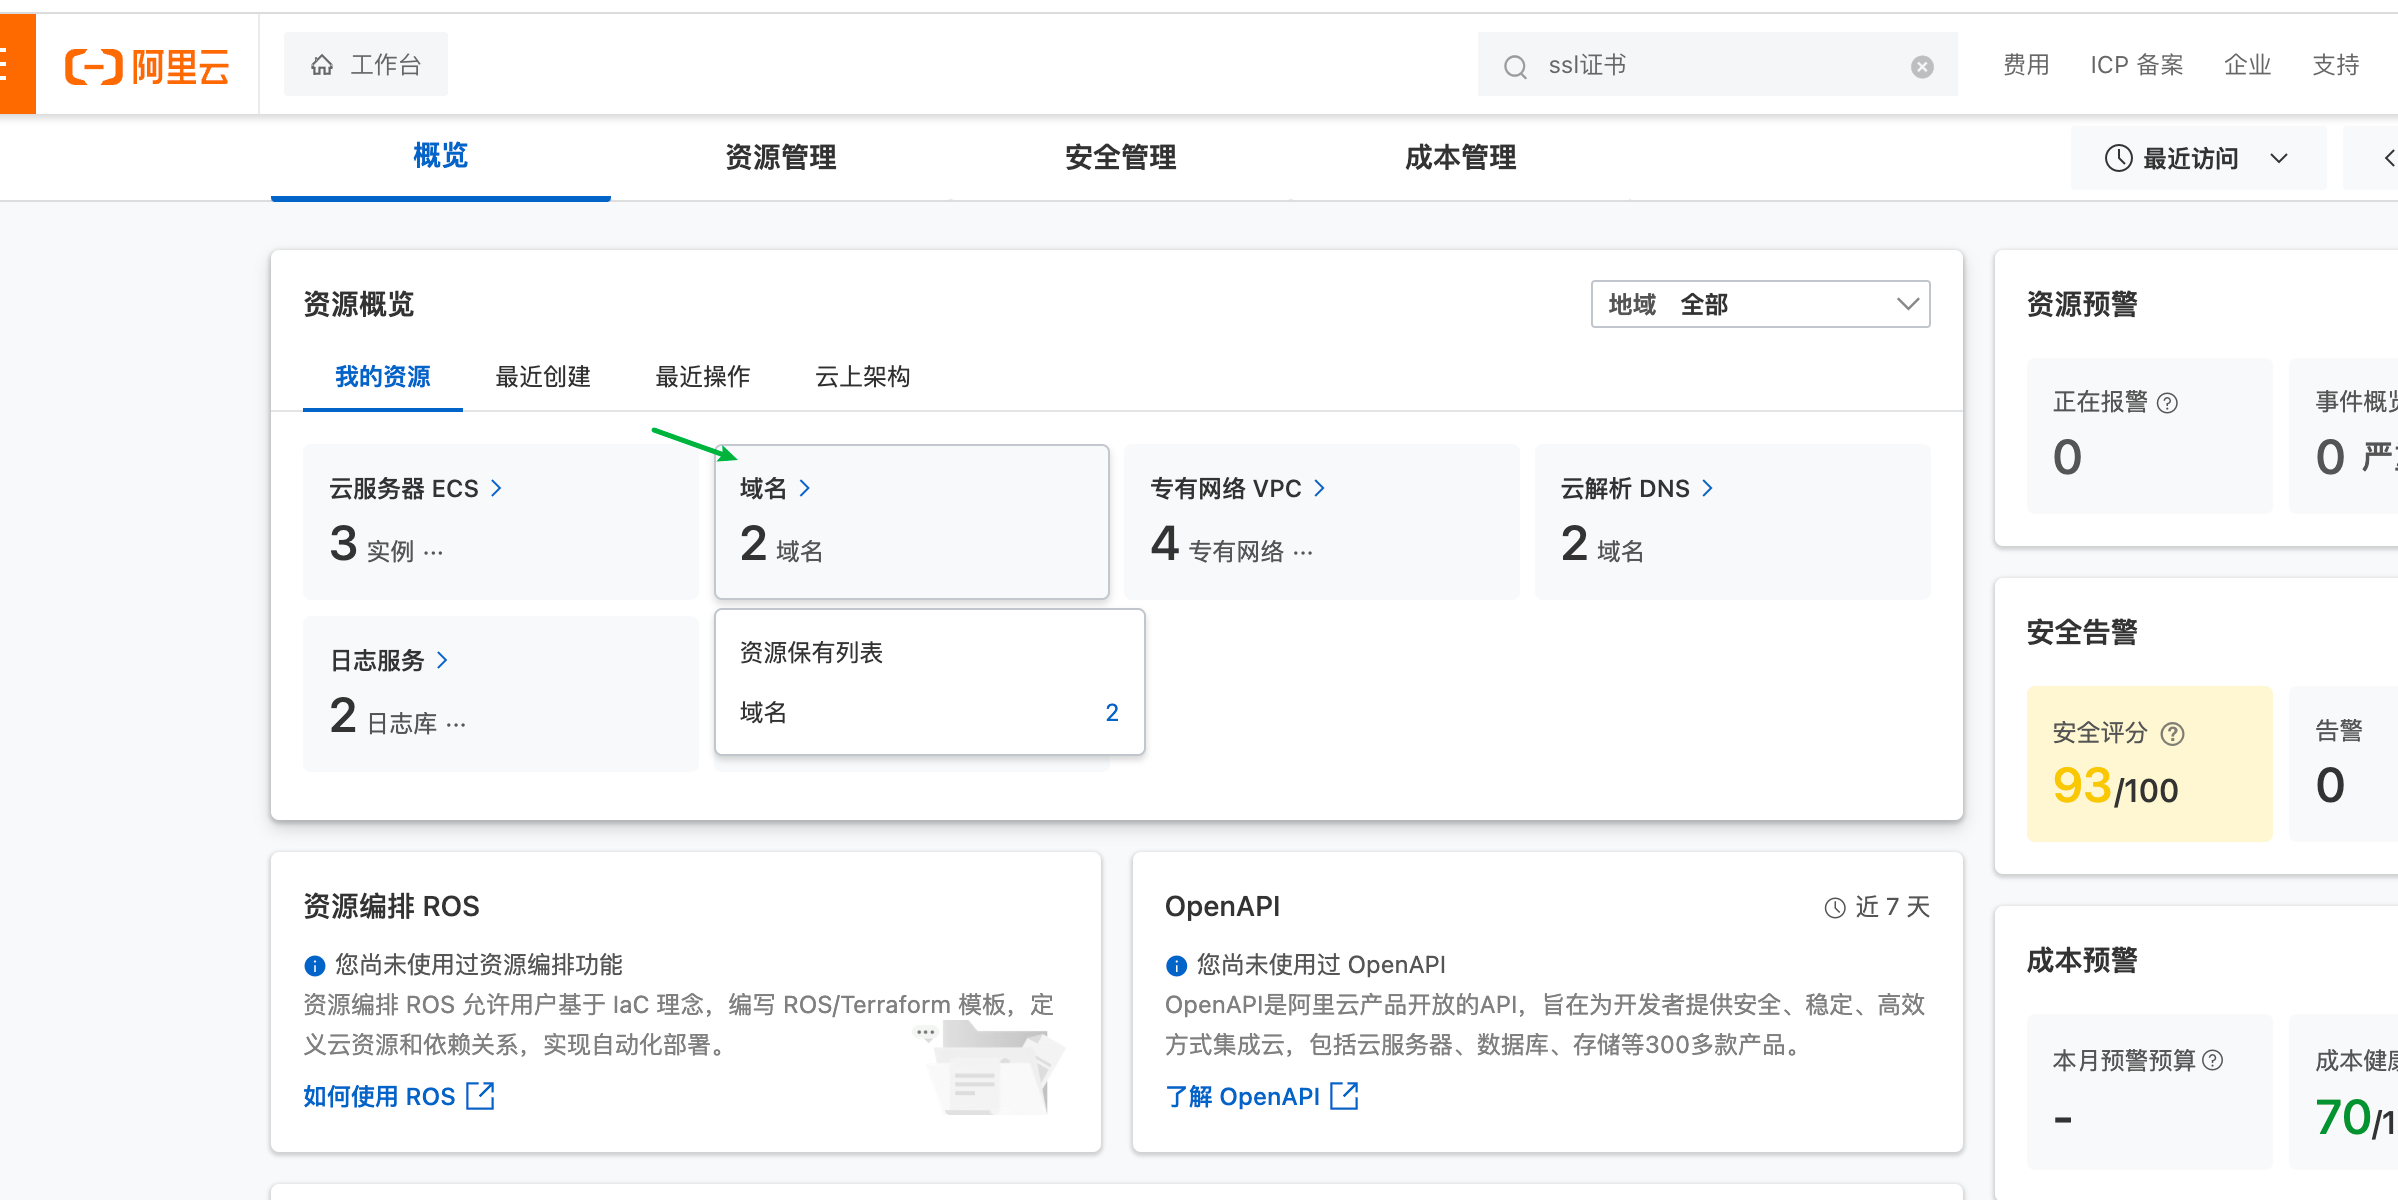Click help icon beside 安全评分
The width and height of the screenshot is (2398, 1200).
point(2172,734)
